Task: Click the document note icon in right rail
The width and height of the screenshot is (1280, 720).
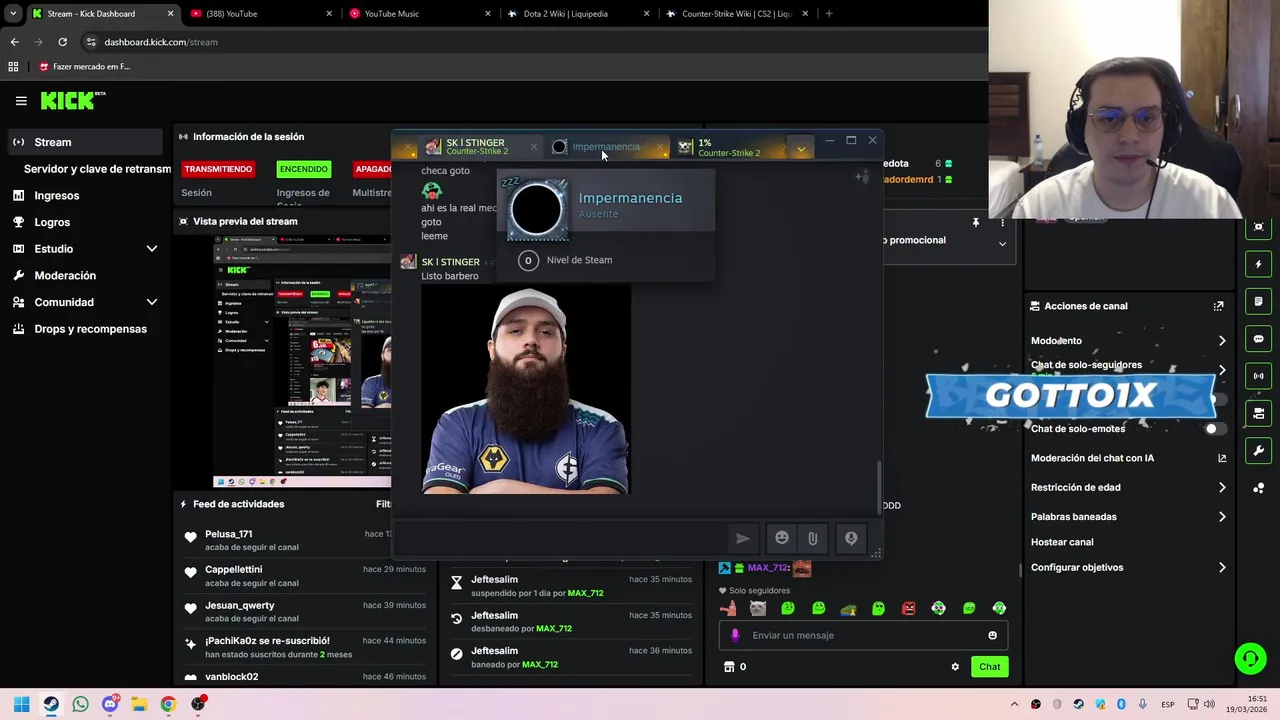Action: tap(1259, 301)
